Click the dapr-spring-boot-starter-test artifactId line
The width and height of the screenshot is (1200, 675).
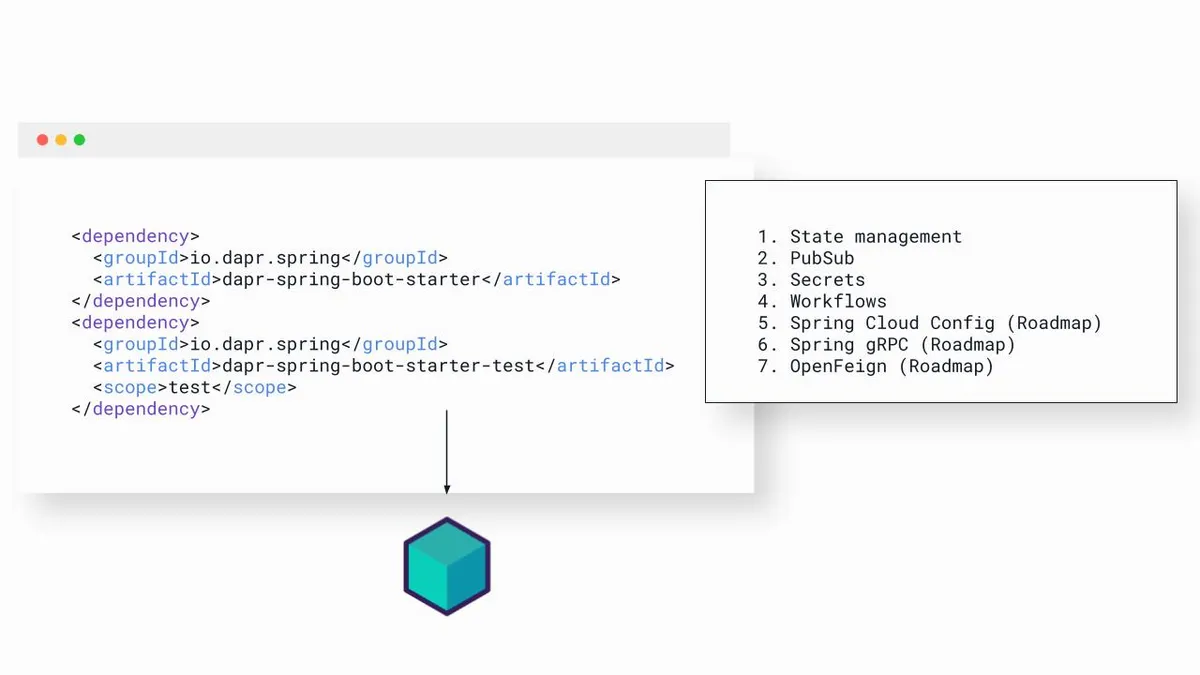[384, 366]
